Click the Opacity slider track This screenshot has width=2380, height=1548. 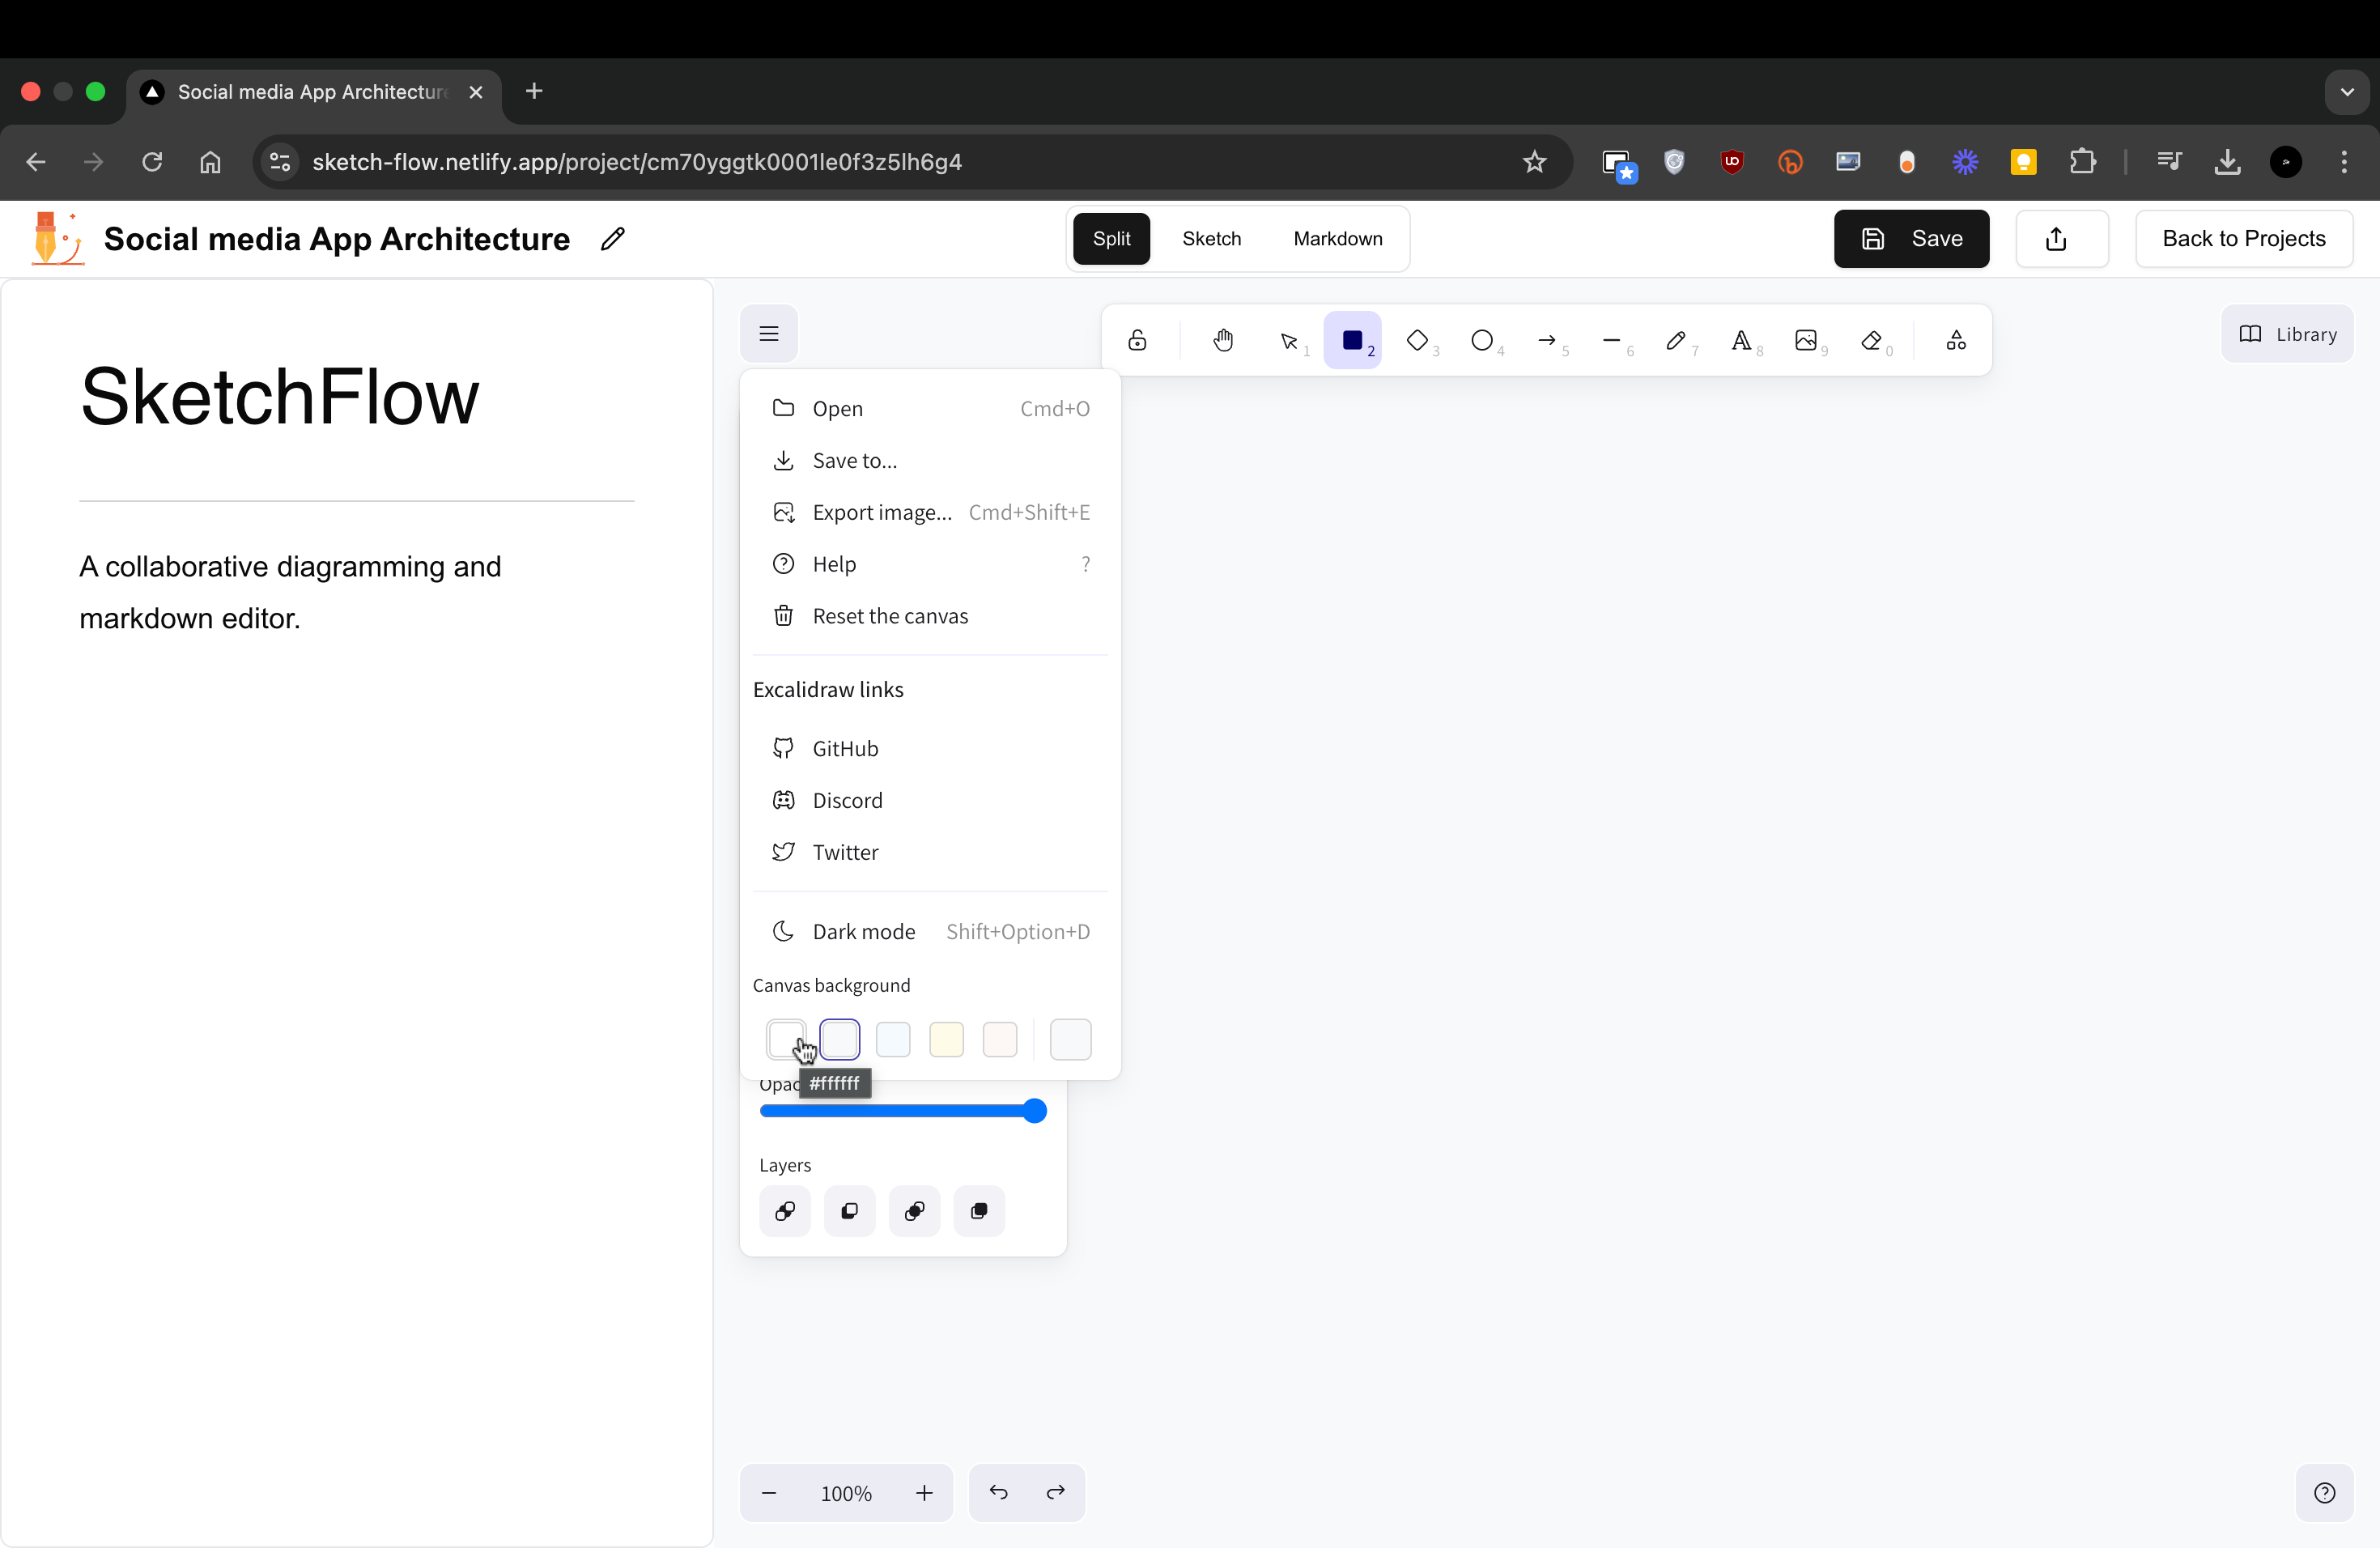902,1111
